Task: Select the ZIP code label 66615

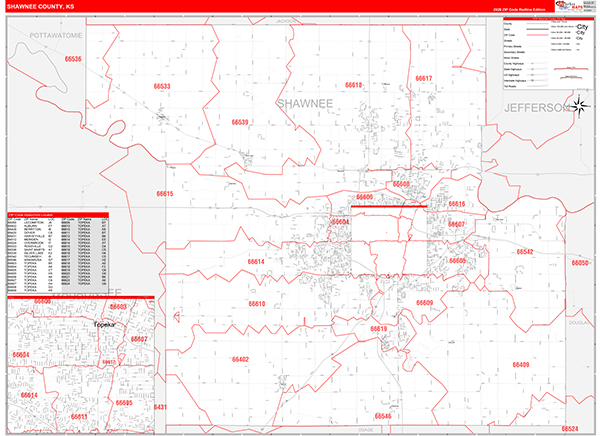Action: [165, 194]
